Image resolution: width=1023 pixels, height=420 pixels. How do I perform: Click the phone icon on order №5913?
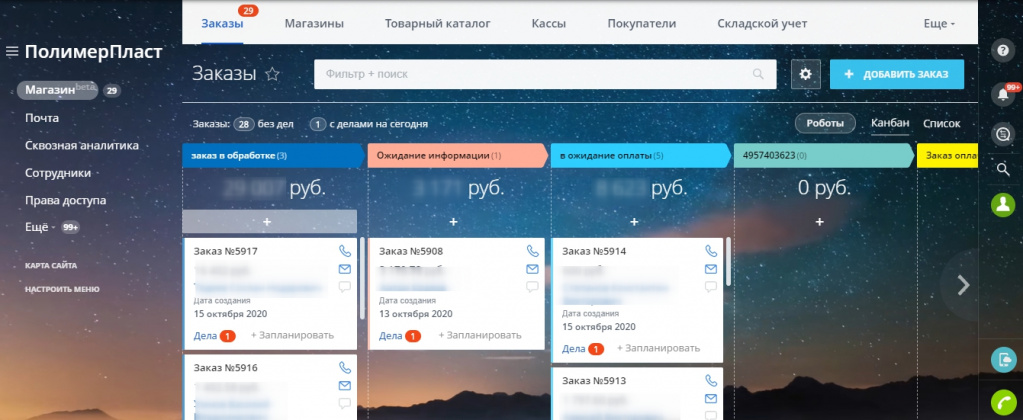tap(711, 380)
